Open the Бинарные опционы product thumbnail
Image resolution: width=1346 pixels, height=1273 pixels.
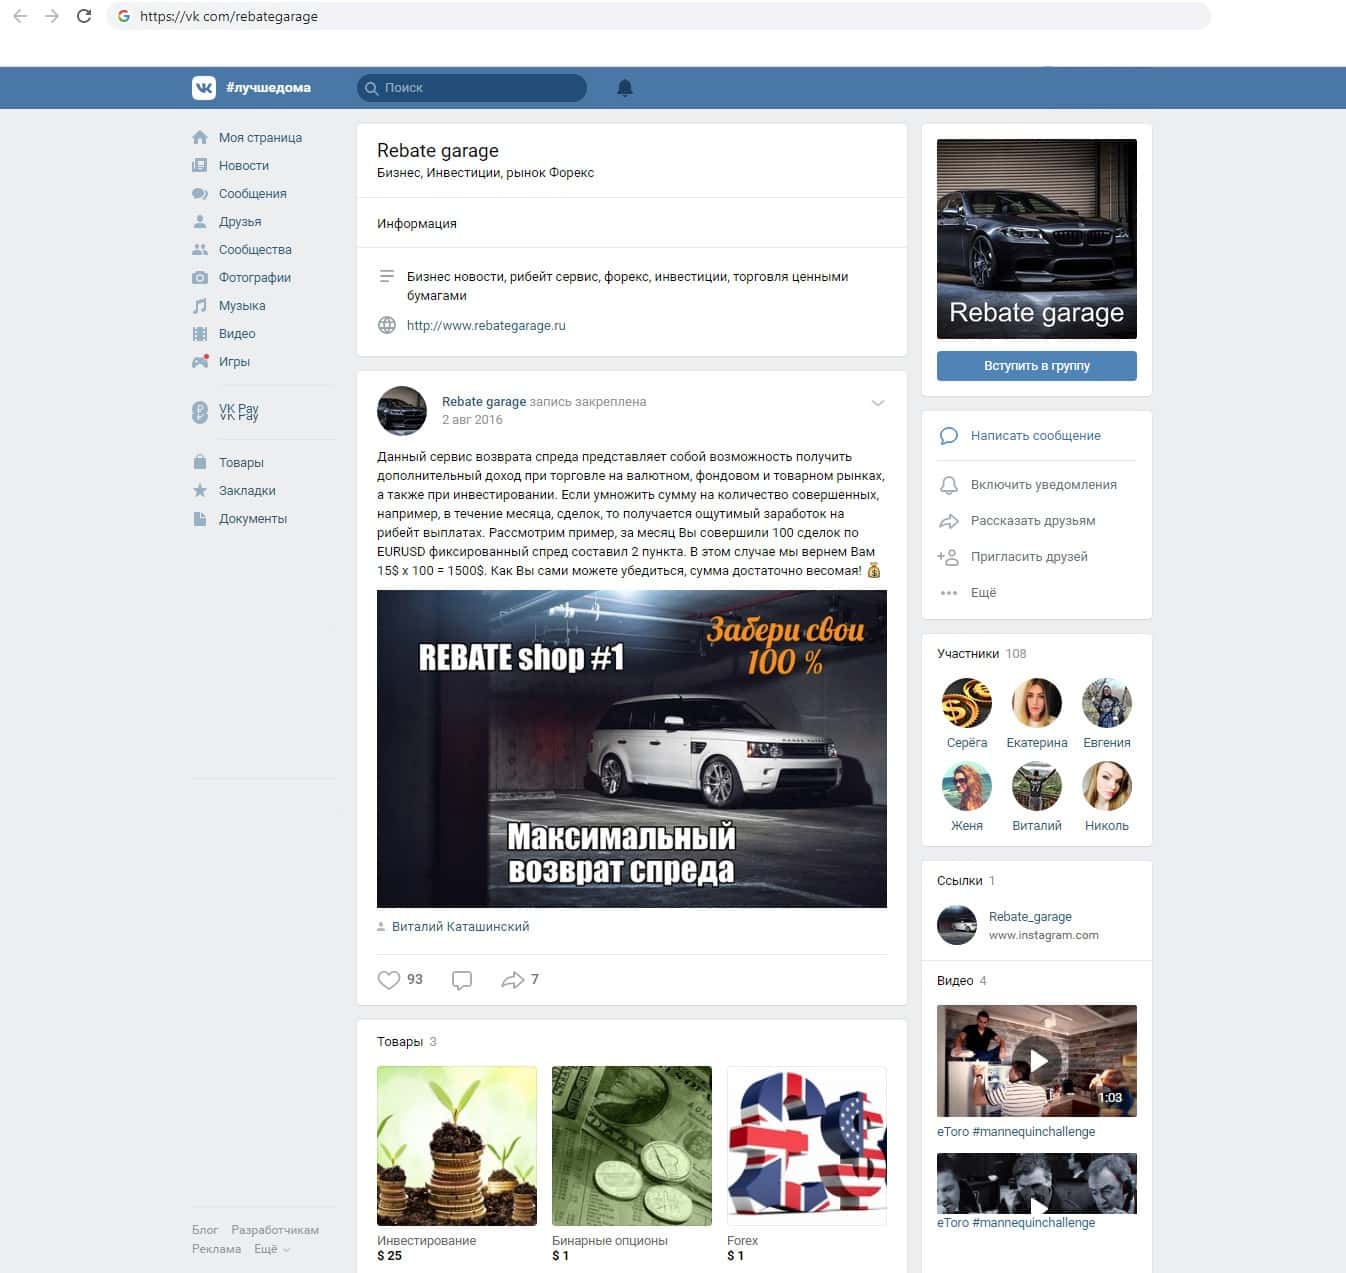point(632,1146)
